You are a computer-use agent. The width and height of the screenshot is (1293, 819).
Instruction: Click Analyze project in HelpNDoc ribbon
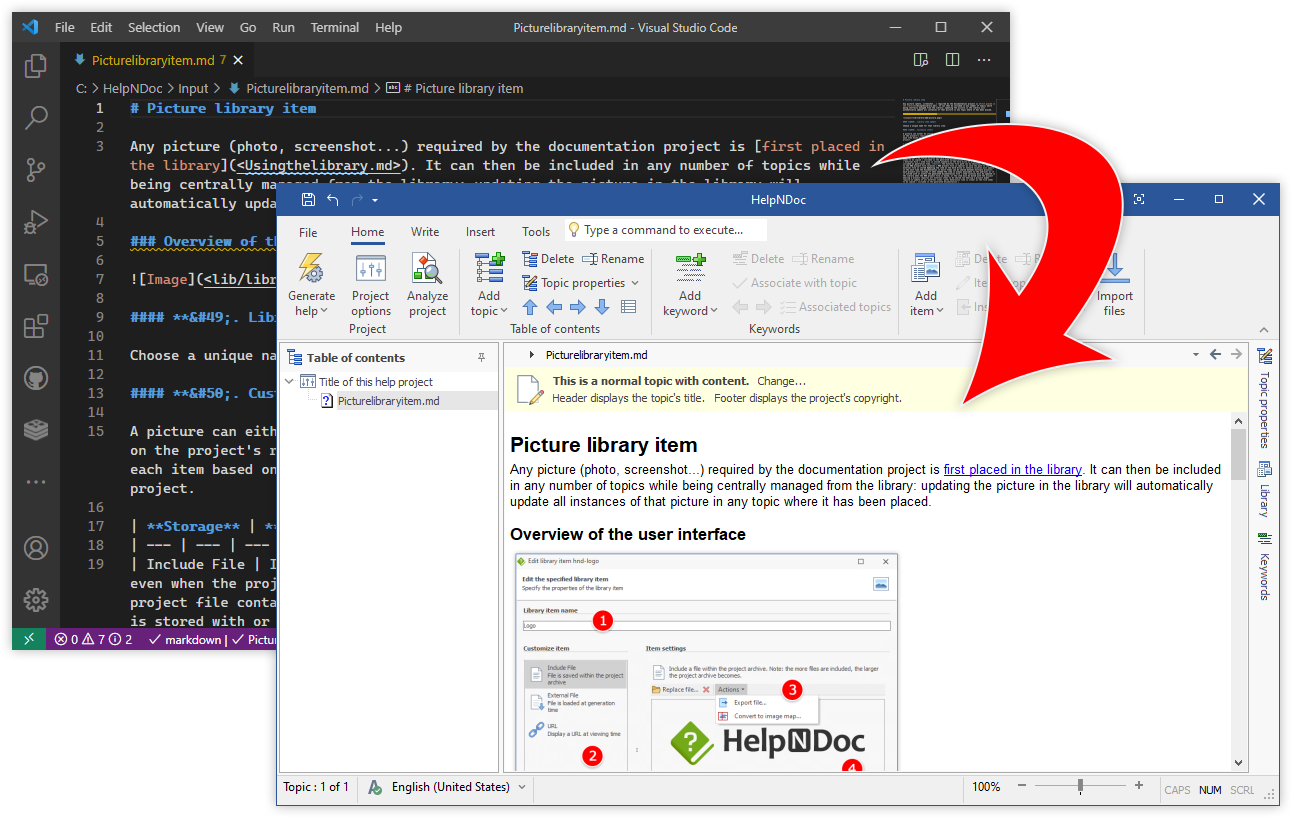[x=427, y=285]
